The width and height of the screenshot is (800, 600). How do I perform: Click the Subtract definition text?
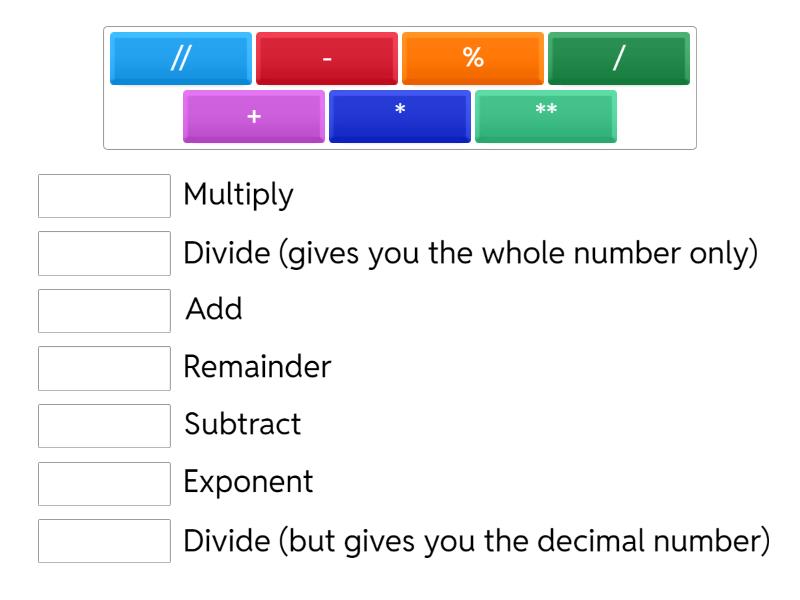tap(243, 425)
